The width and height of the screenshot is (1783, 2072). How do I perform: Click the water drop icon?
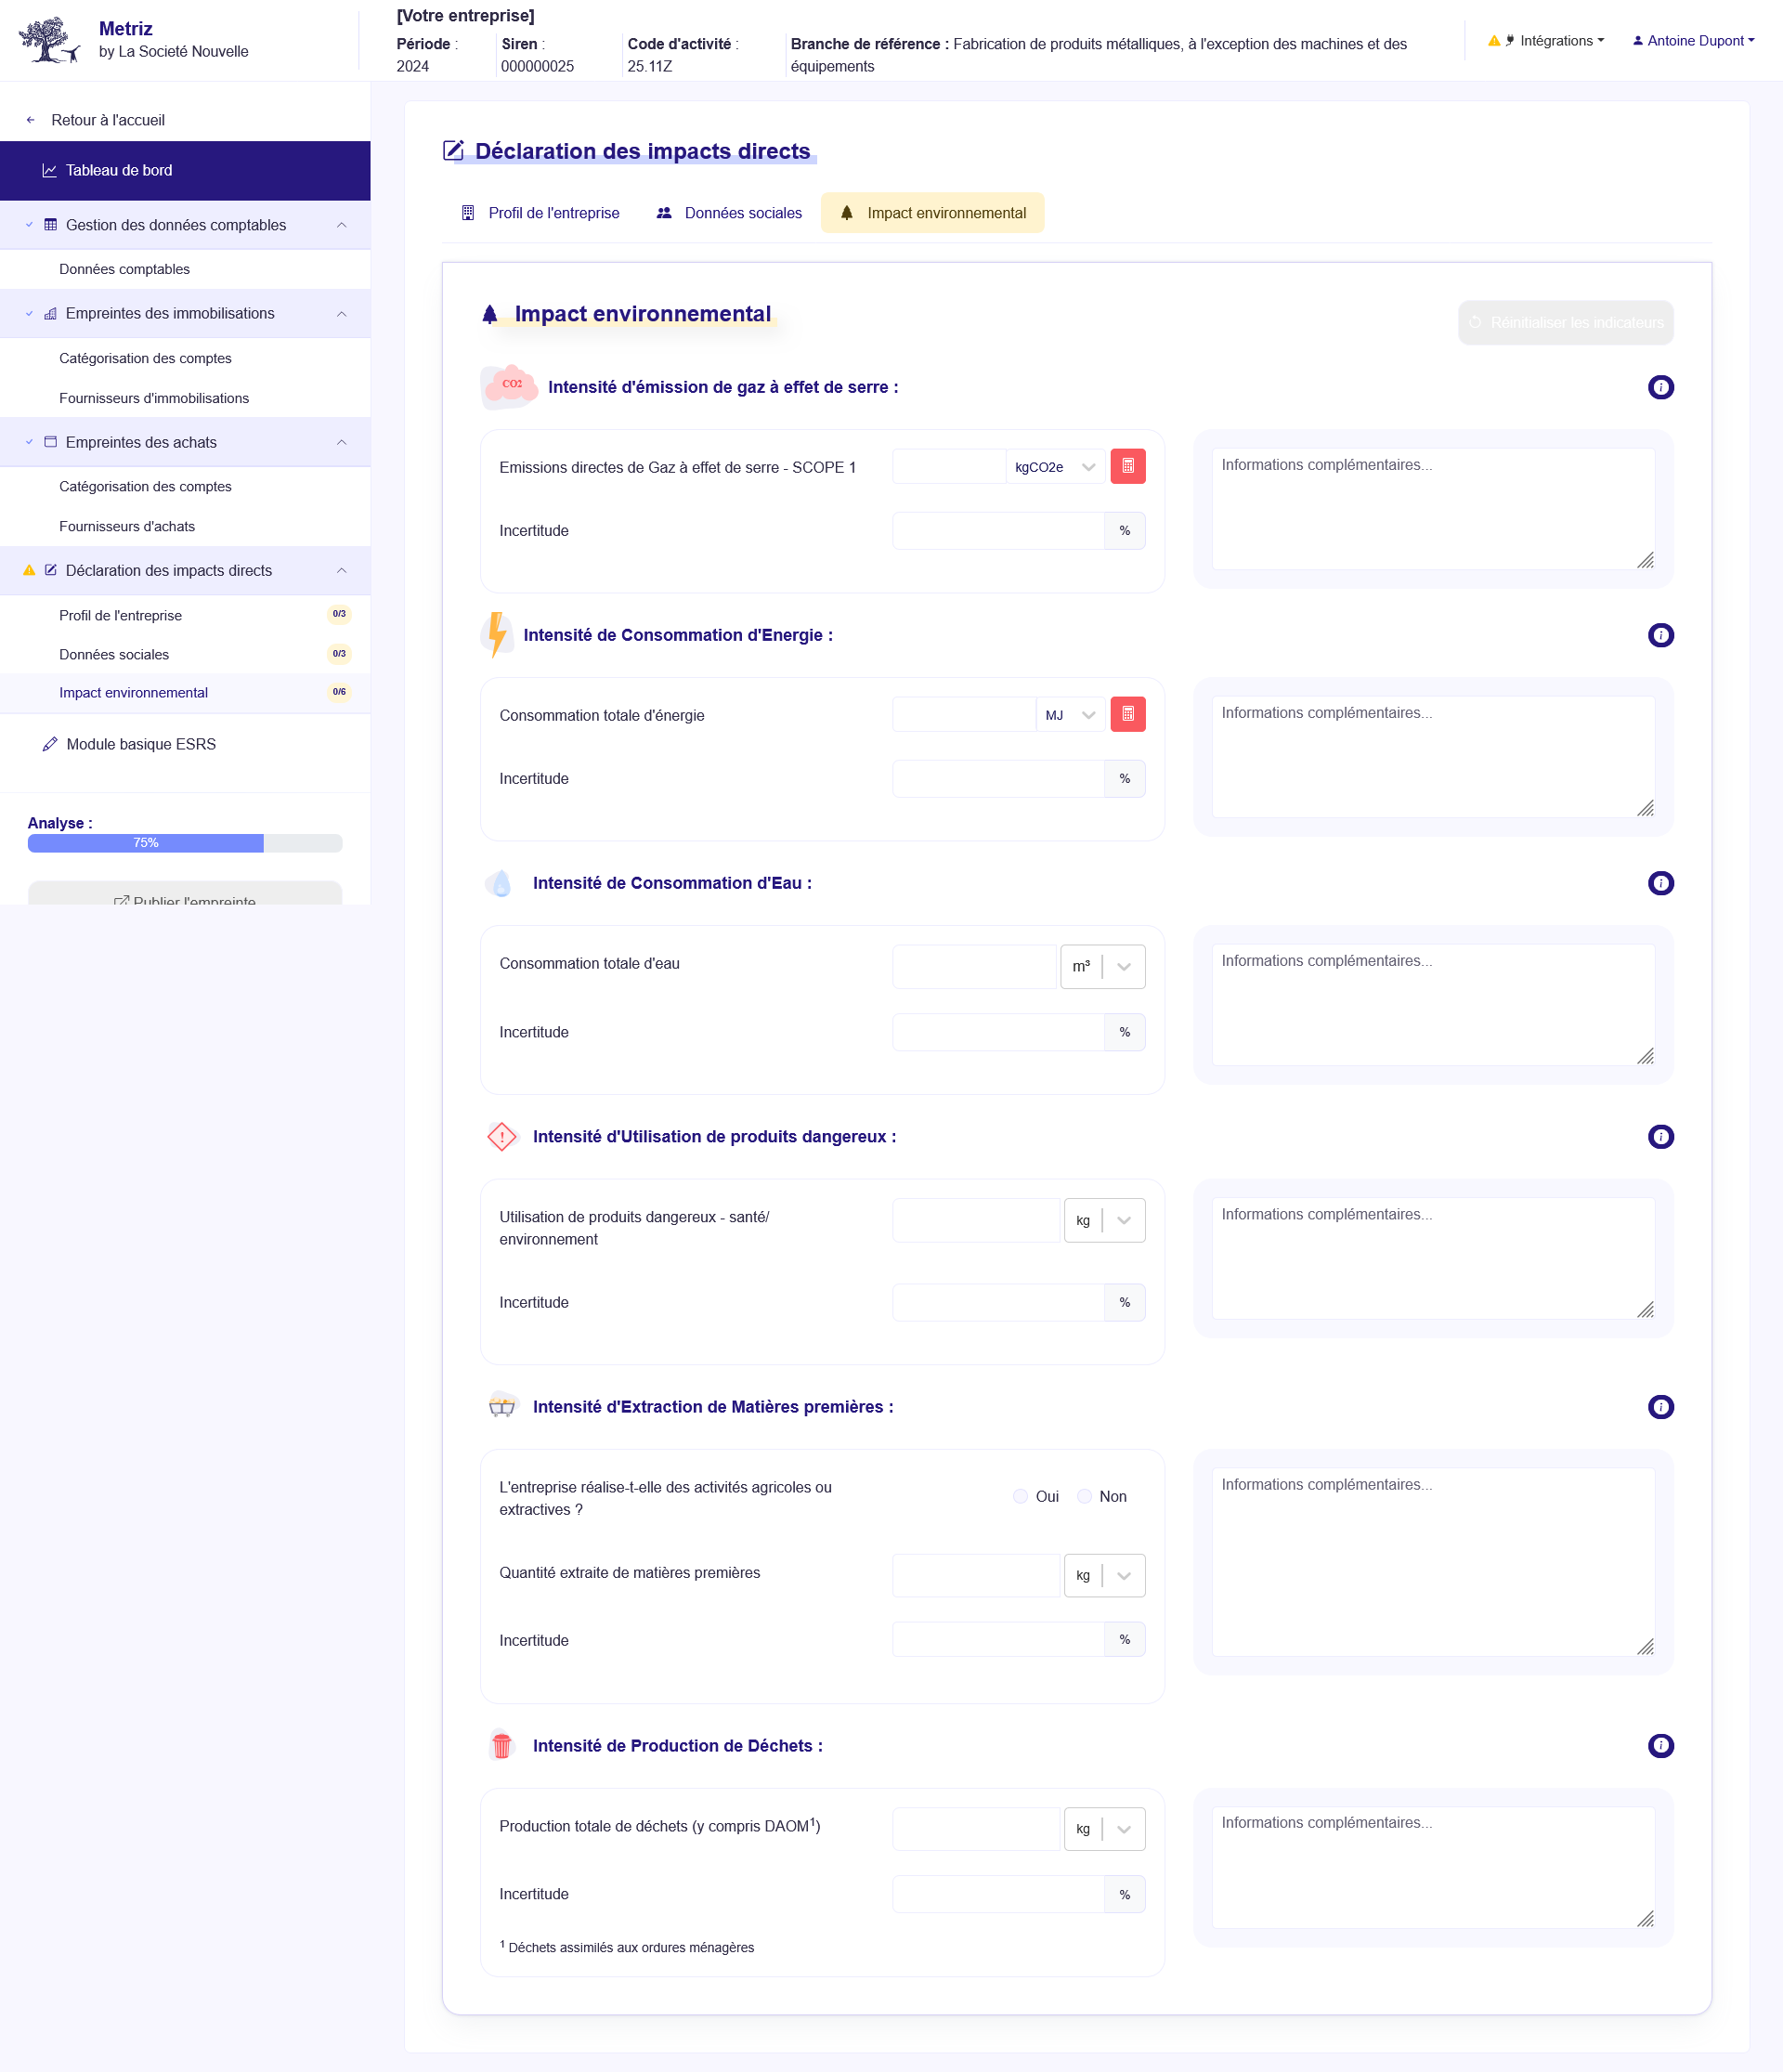pyautogui.click(x=499, y=883)
